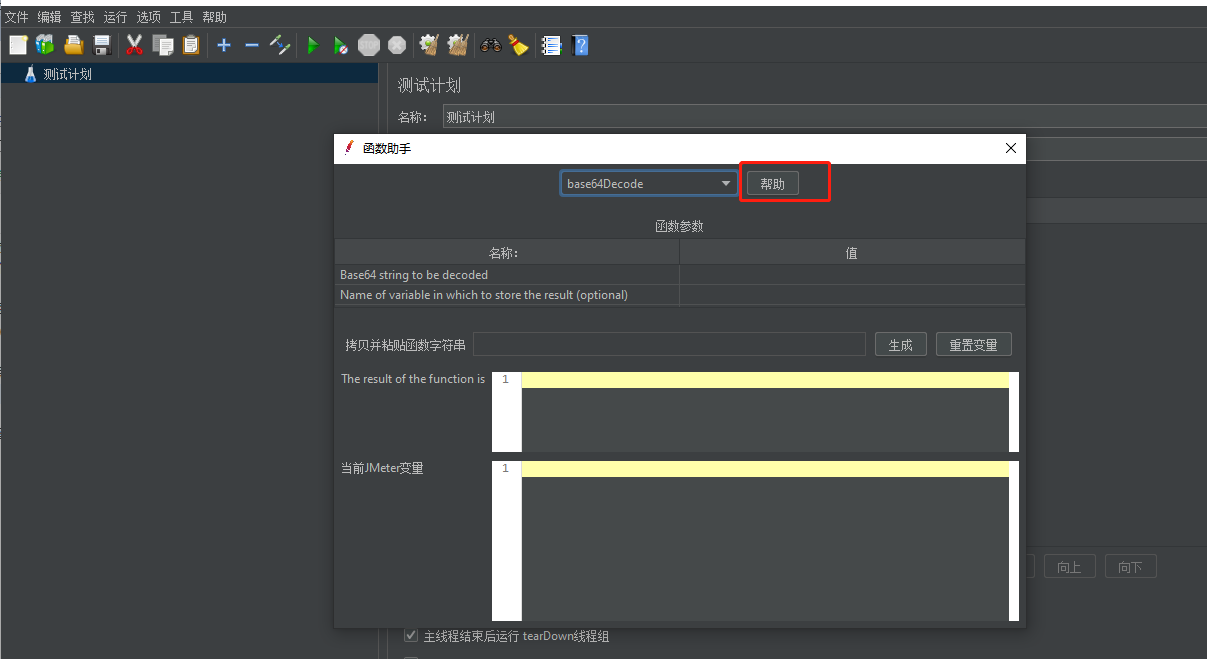Paste using the clipboard icon
Image resolution: width=1207 pixels, height=659 pixels.
pos(191,45)
